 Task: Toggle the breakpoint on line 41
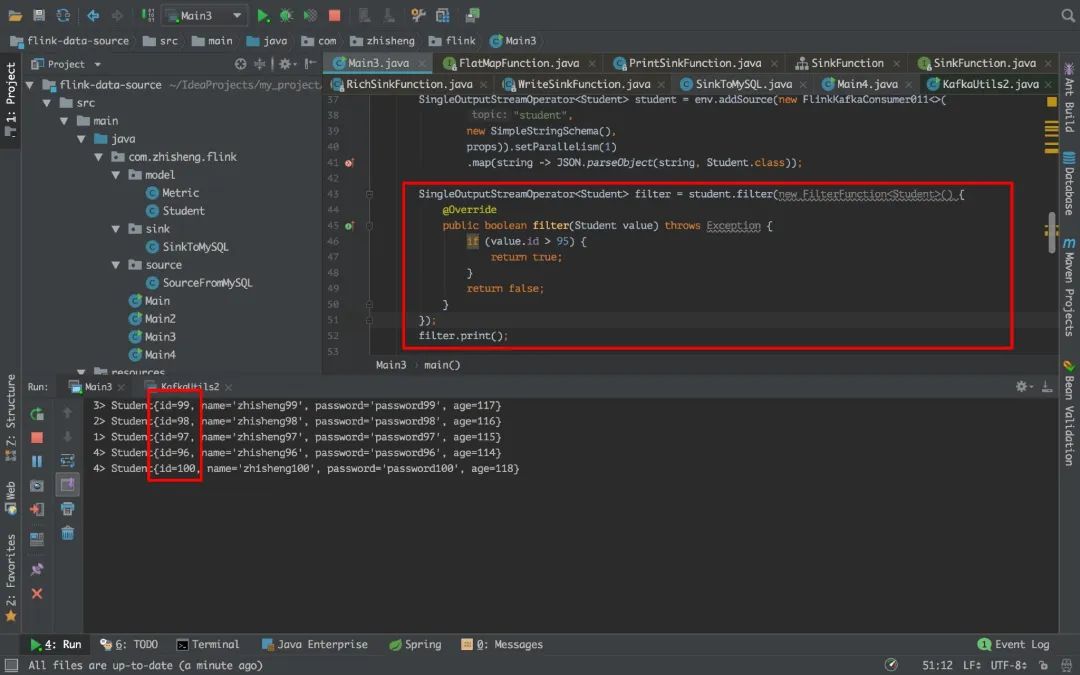[x=349, y=163]
